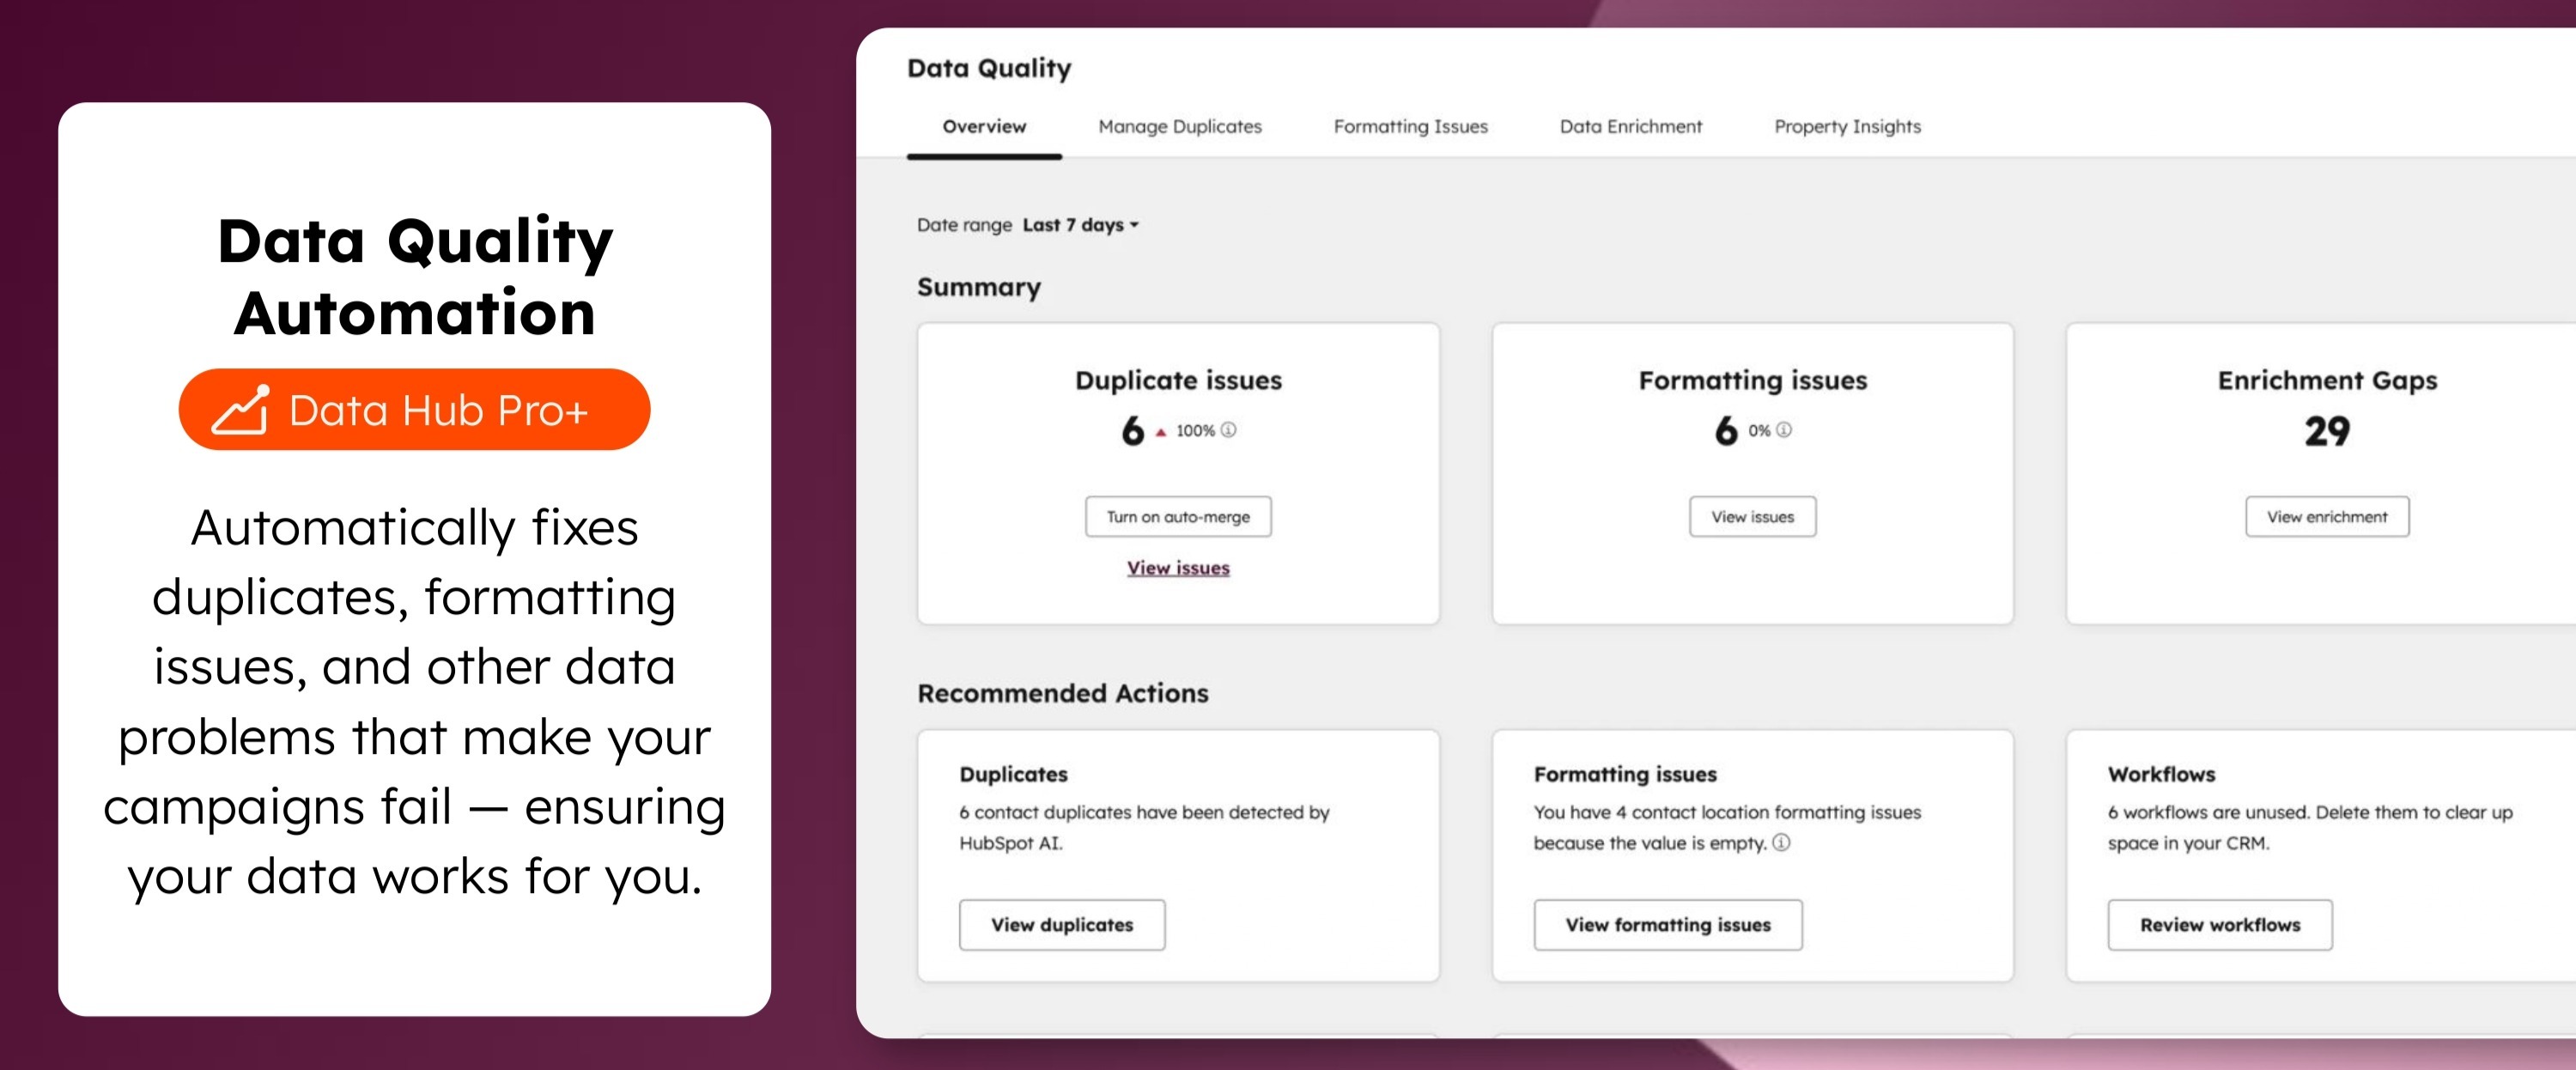
Task: Click info icon after 'value is empty'
Action: pos(1781,842)
